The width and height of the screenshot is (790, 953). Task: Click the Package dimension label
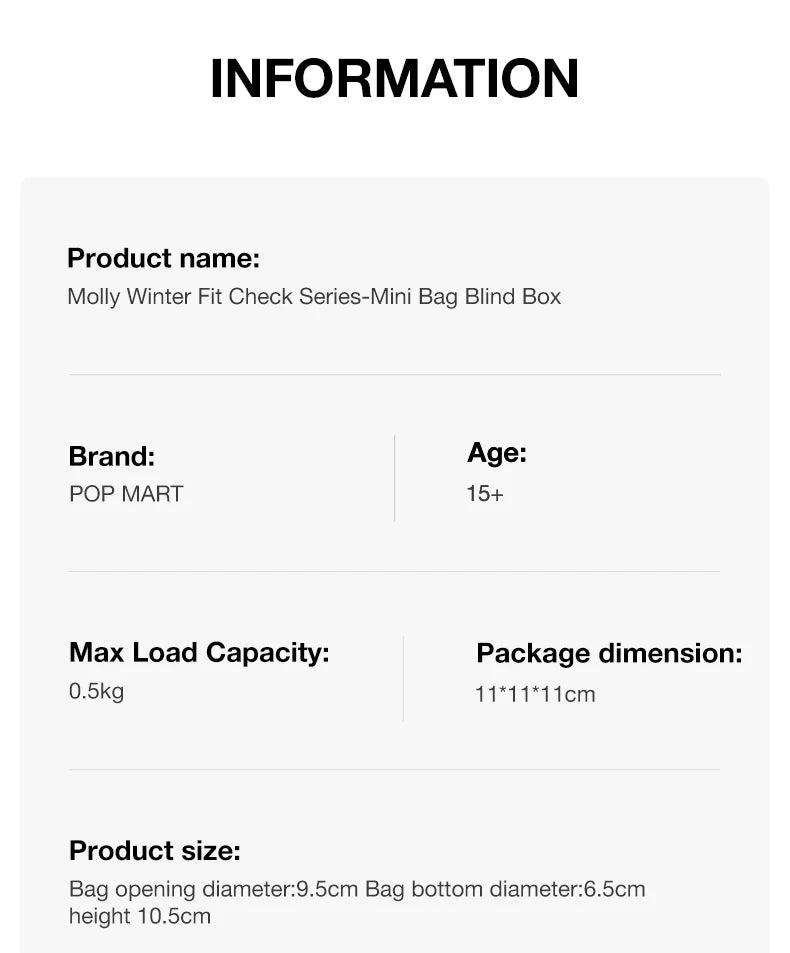609,653
